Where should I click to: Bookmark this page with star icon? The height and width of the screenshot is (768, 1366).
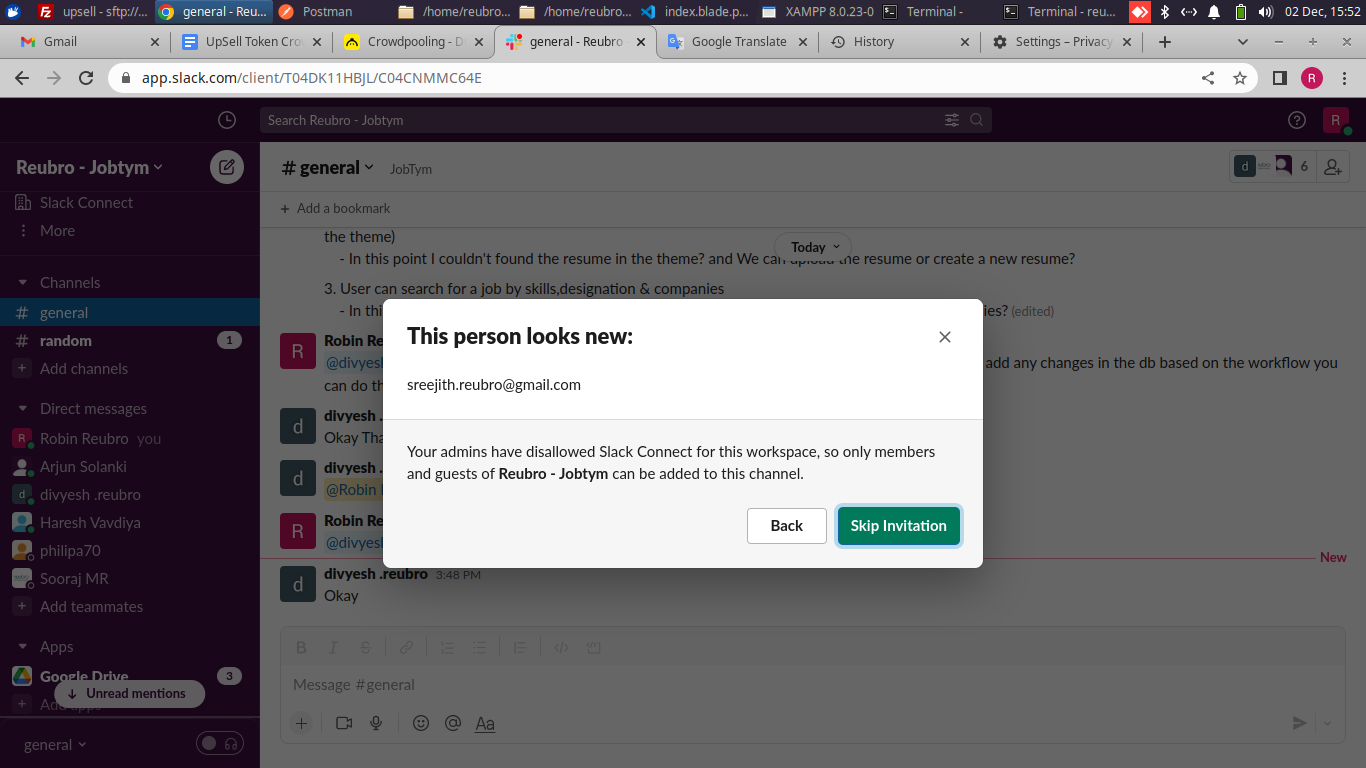point(1240,78)
